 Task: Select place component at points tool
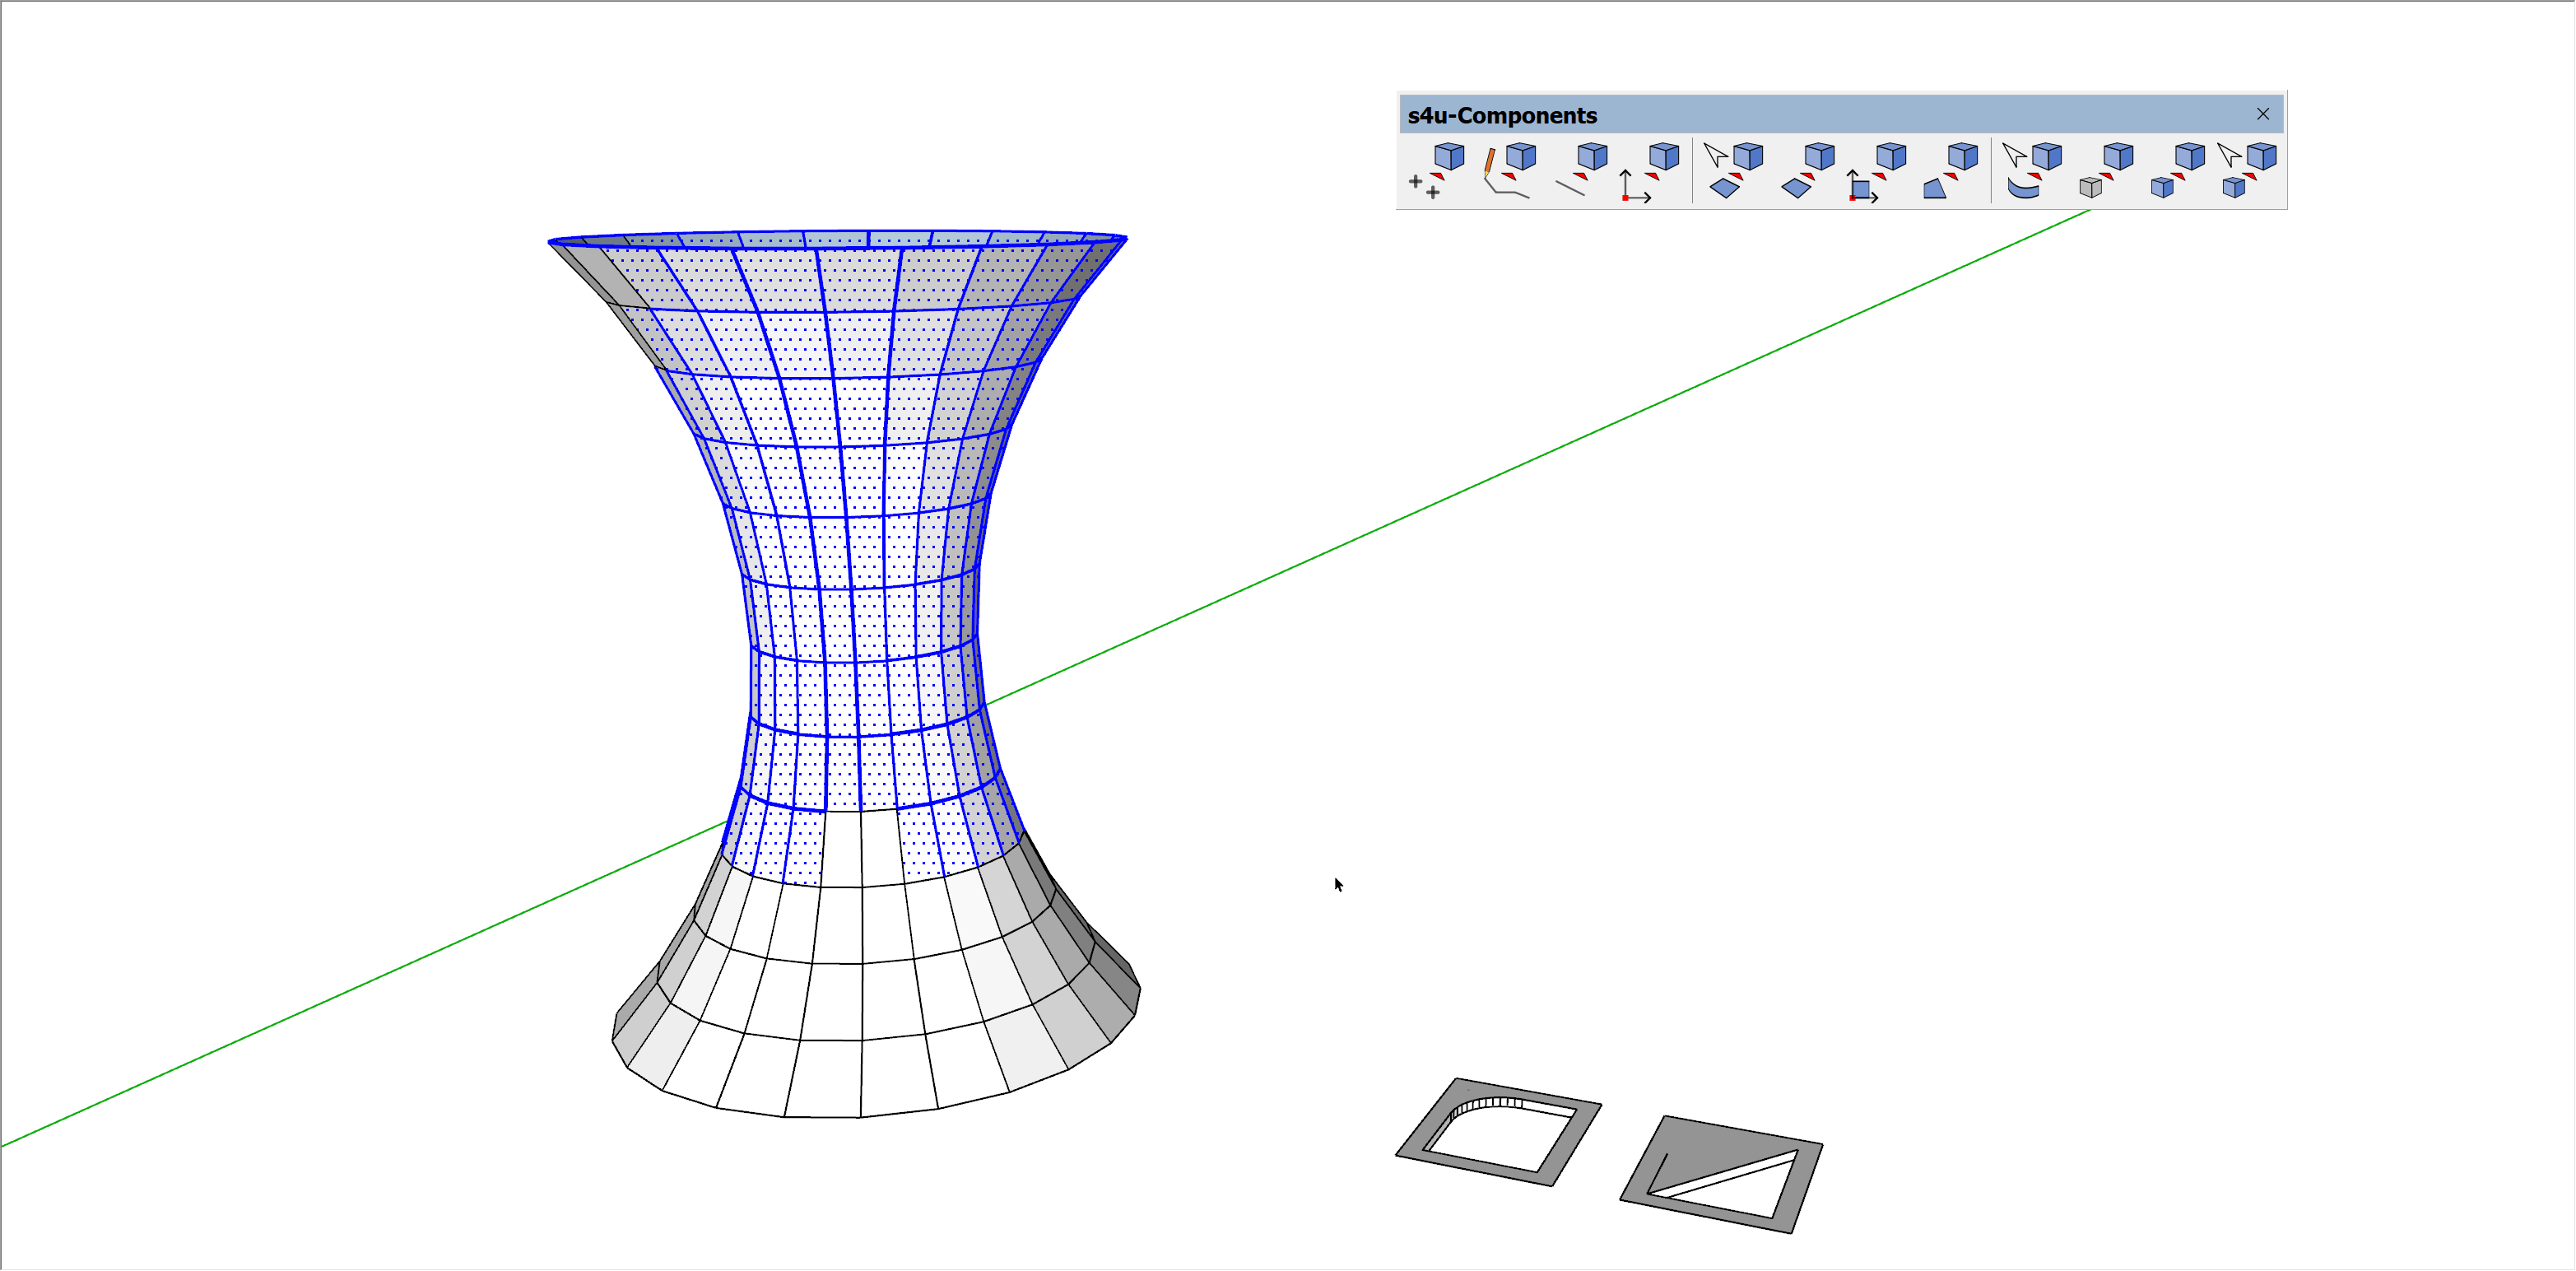(1436, 171)
